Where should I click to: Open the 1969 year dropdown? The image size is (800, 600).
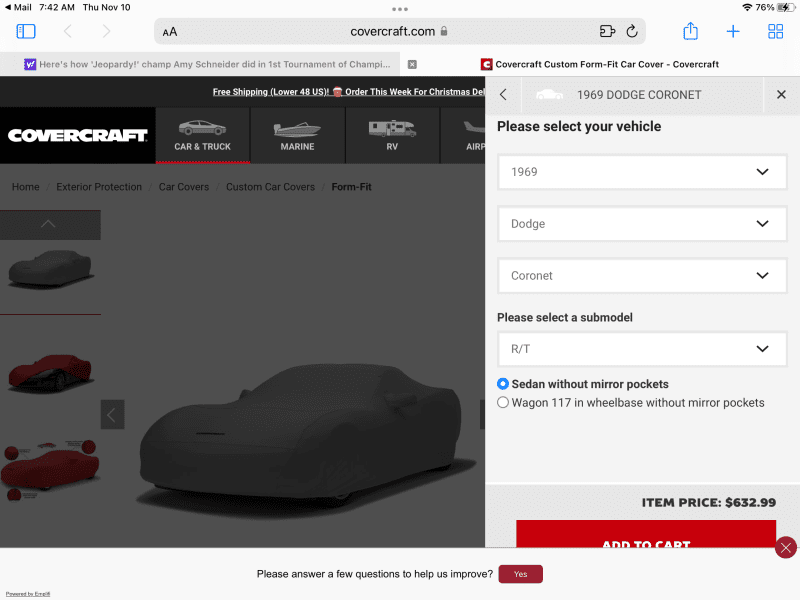click(x=642, y=172)
